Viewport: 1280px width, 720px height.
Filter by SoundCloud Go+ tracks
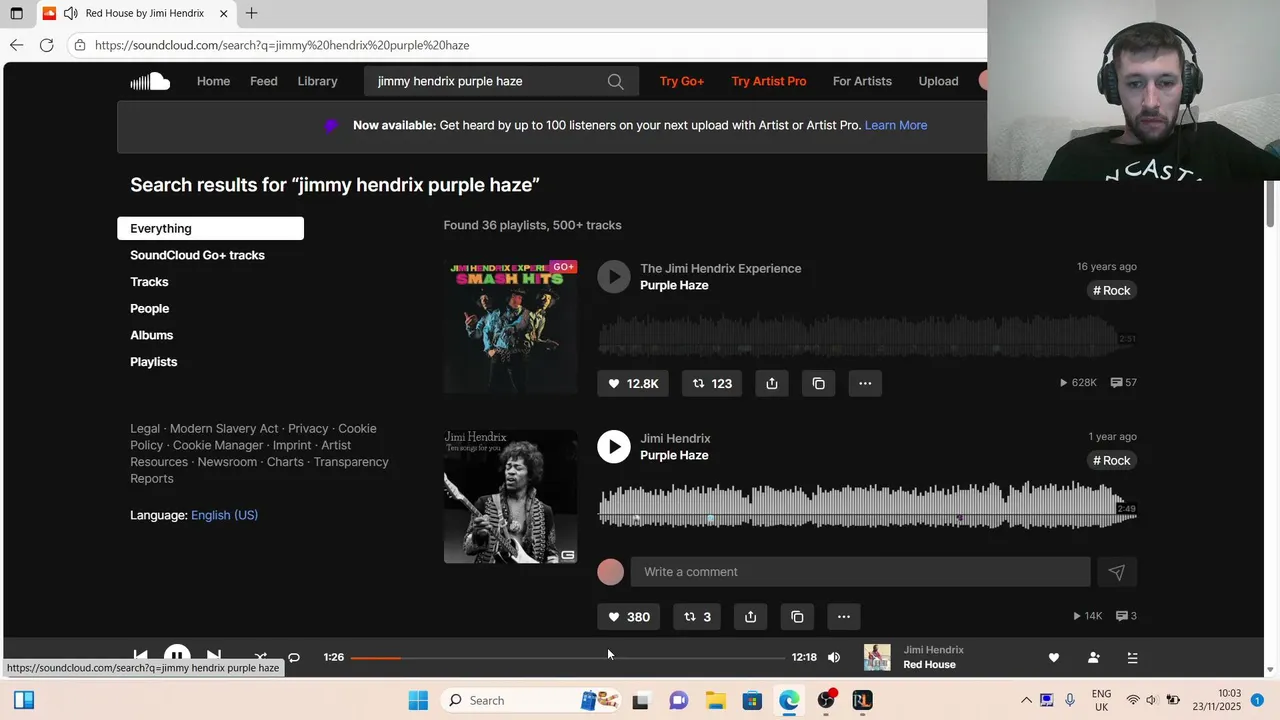pyautogui.click(x=197, y=255)
